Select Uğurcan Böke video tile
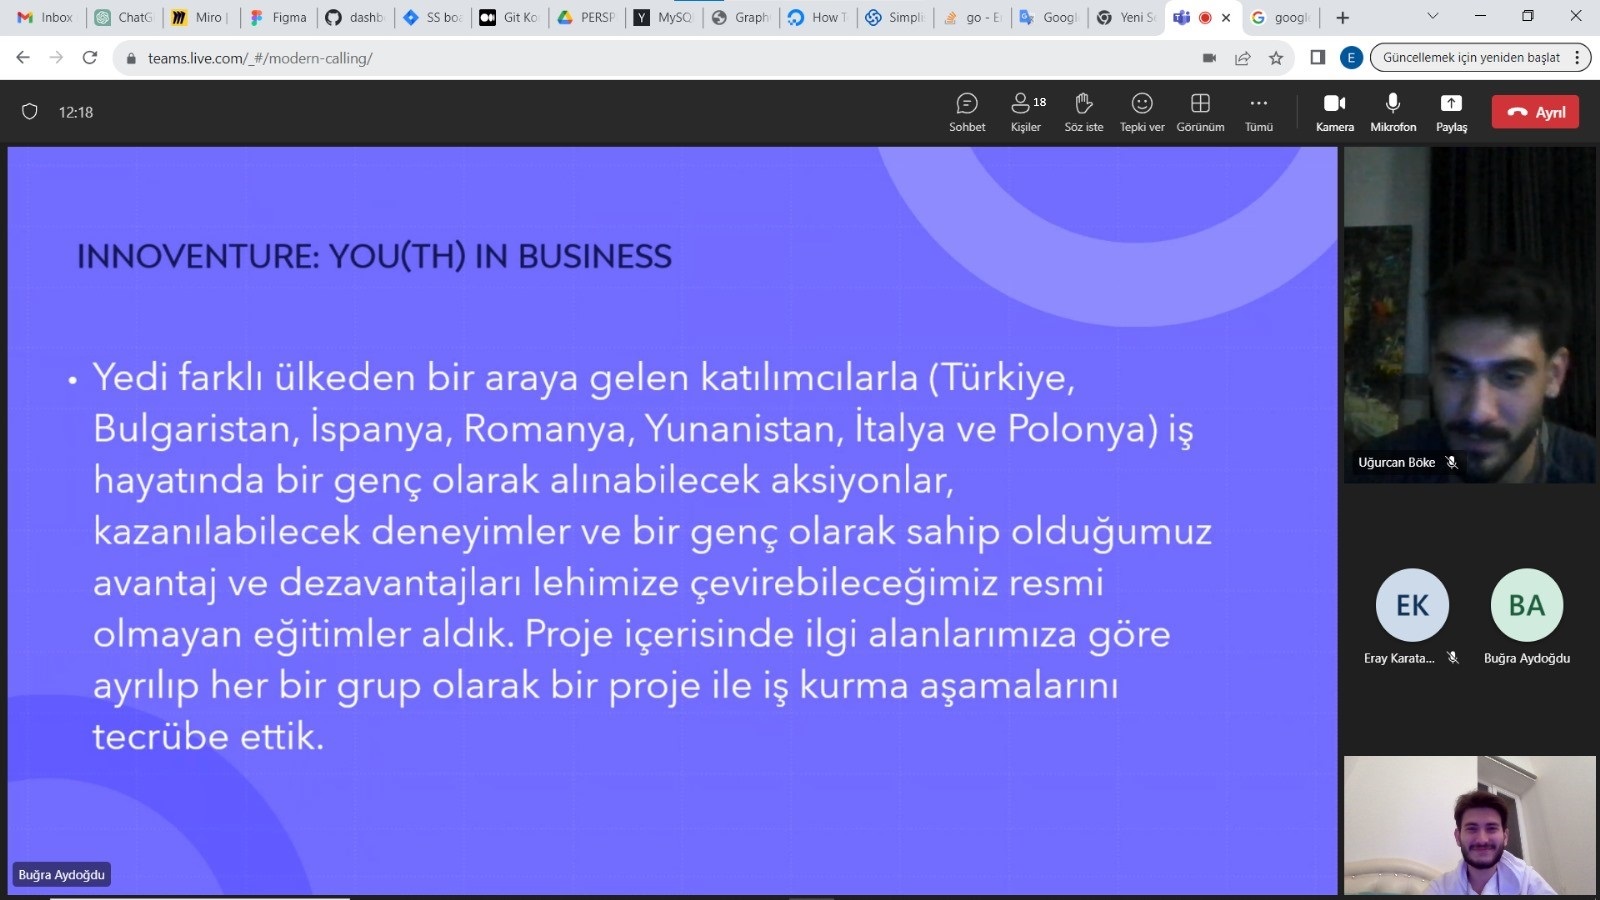The image size is (1600, 900). tap(1470, 315)
